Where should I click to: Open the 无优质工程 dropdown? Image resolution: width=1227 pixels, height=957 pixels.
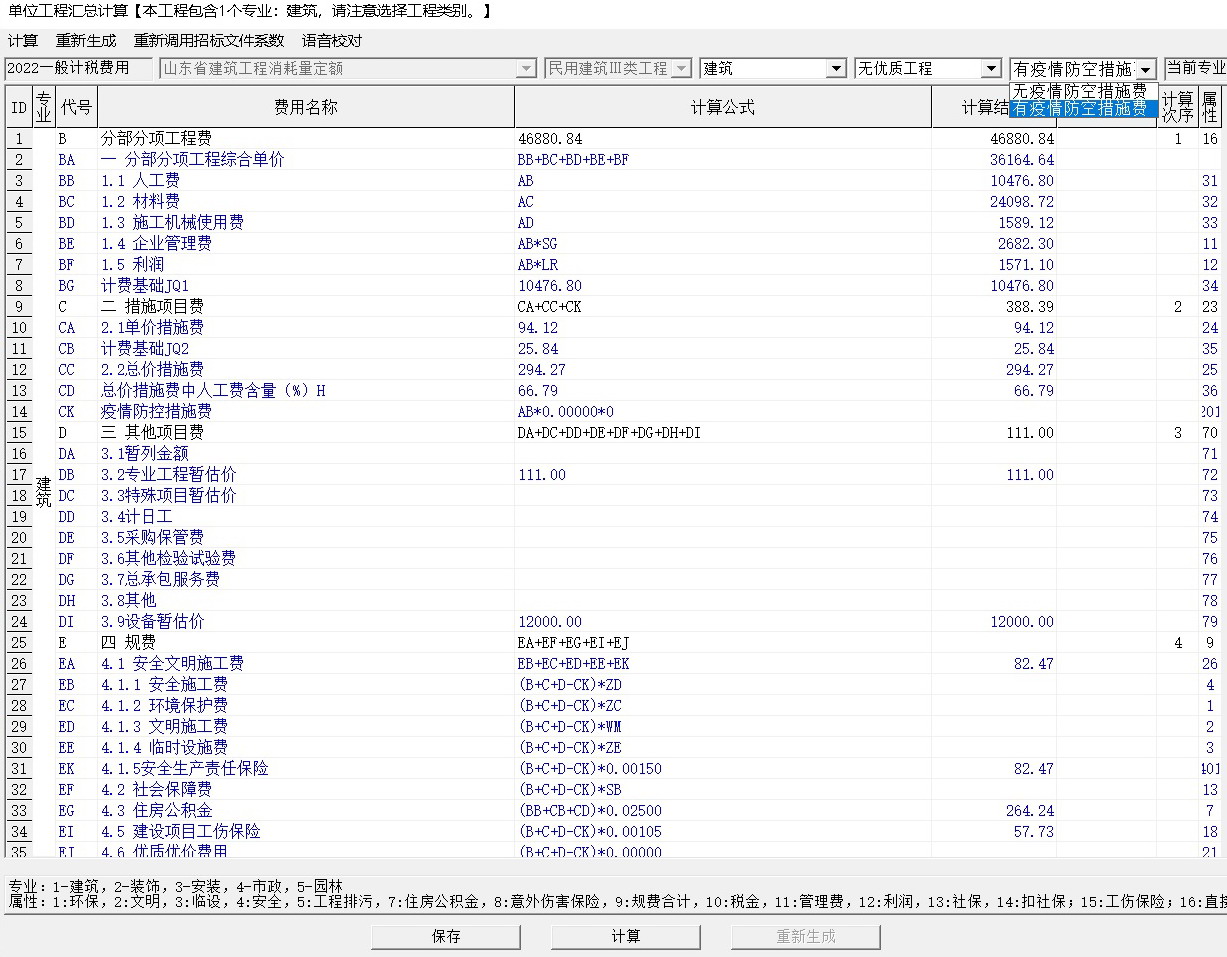click(x=991, y=69)
